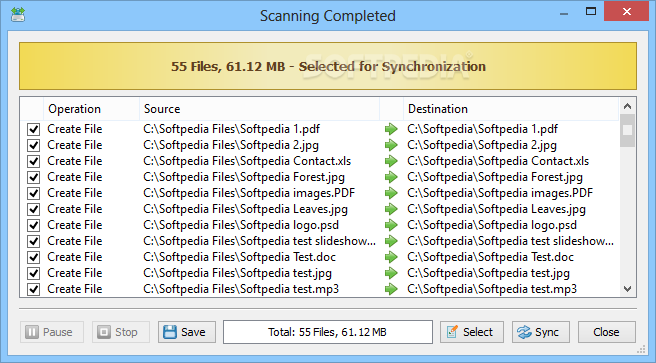Click the green arrow beside Softpedia logo.psd
Image resolution: width=656 pixels, height=363 pixels.
(x=391, y=225)
